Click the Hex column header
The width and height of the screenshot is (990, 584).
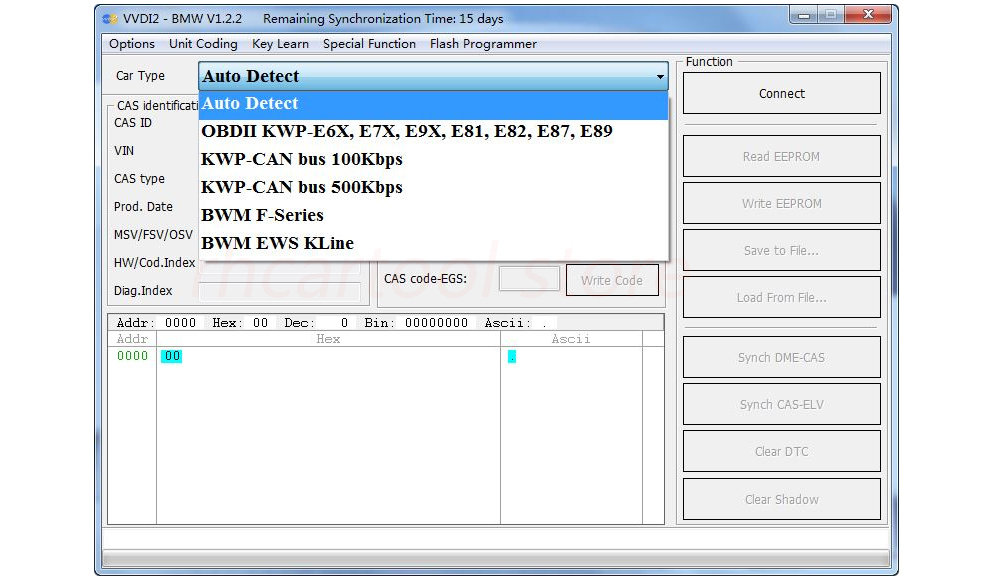point(328,339)
